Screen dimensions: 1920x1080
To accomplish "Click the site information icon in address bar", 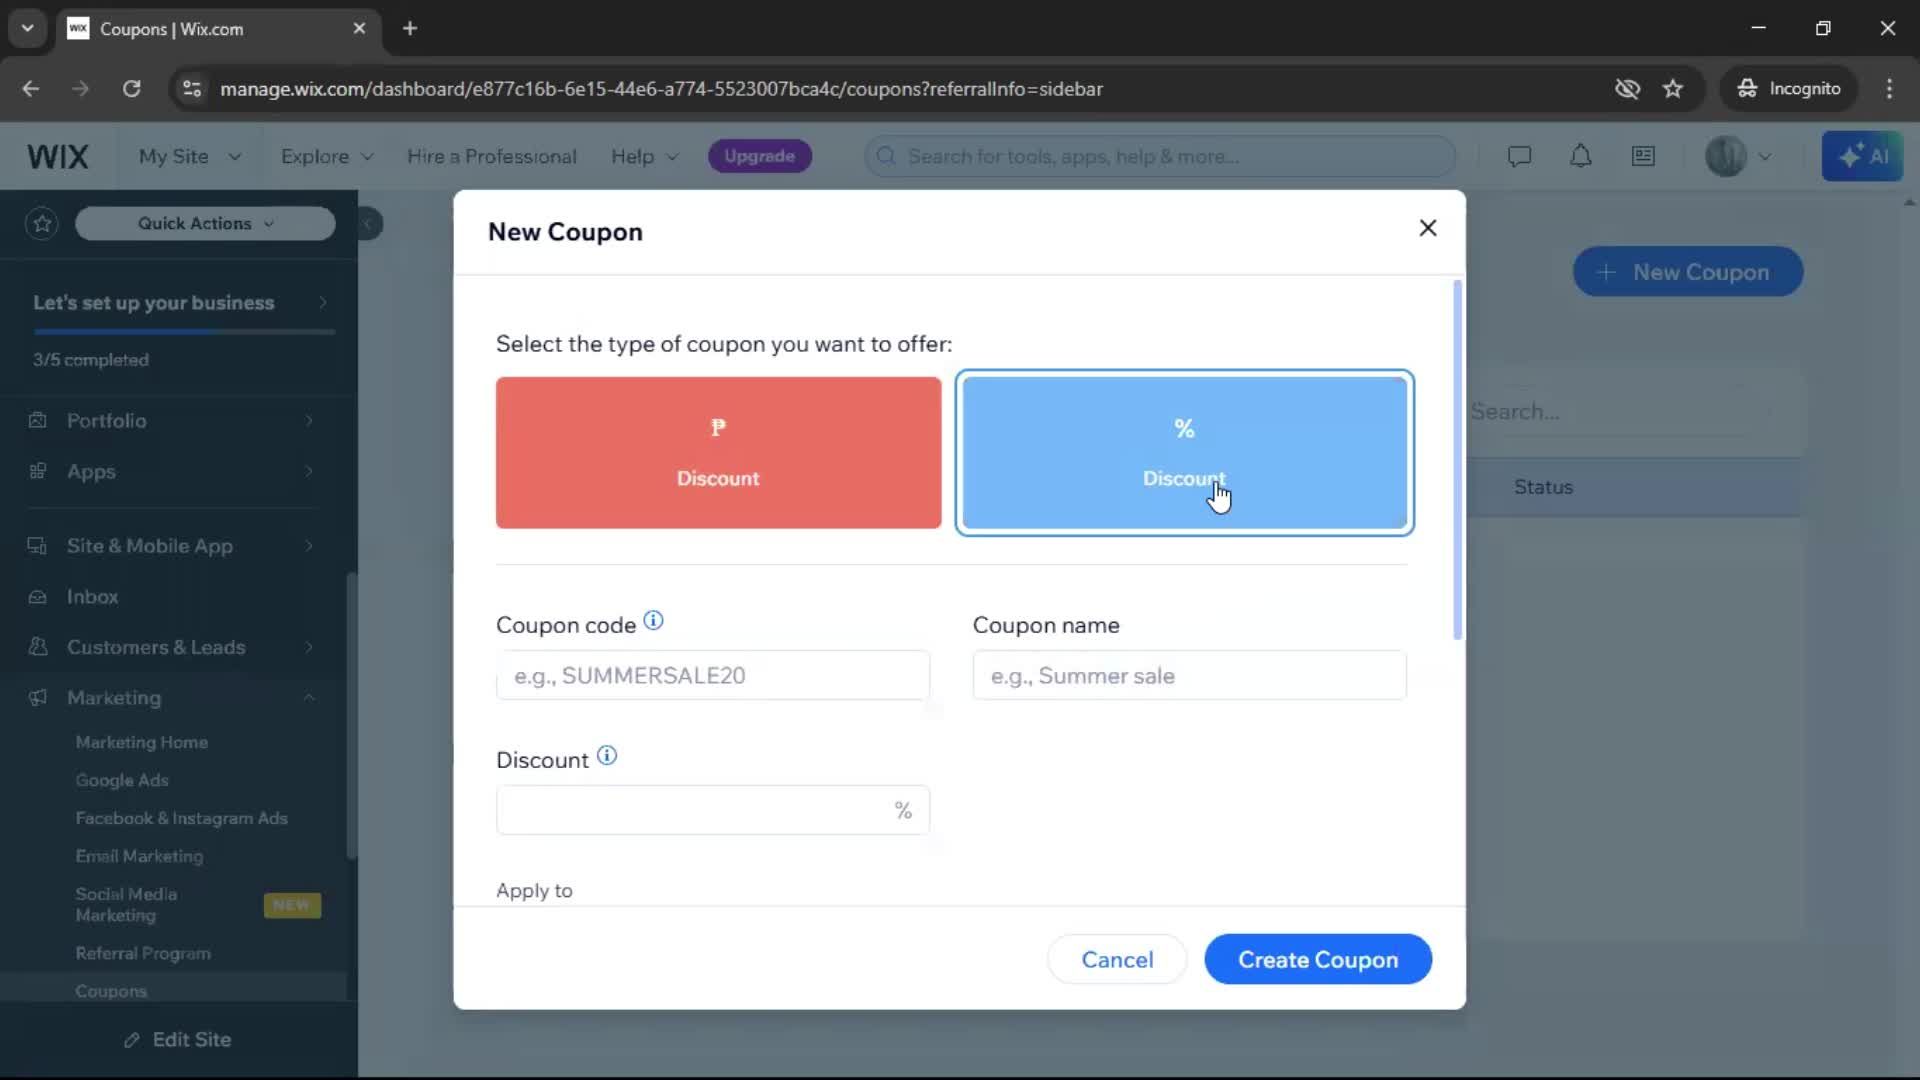I will (x=191, y=89).
